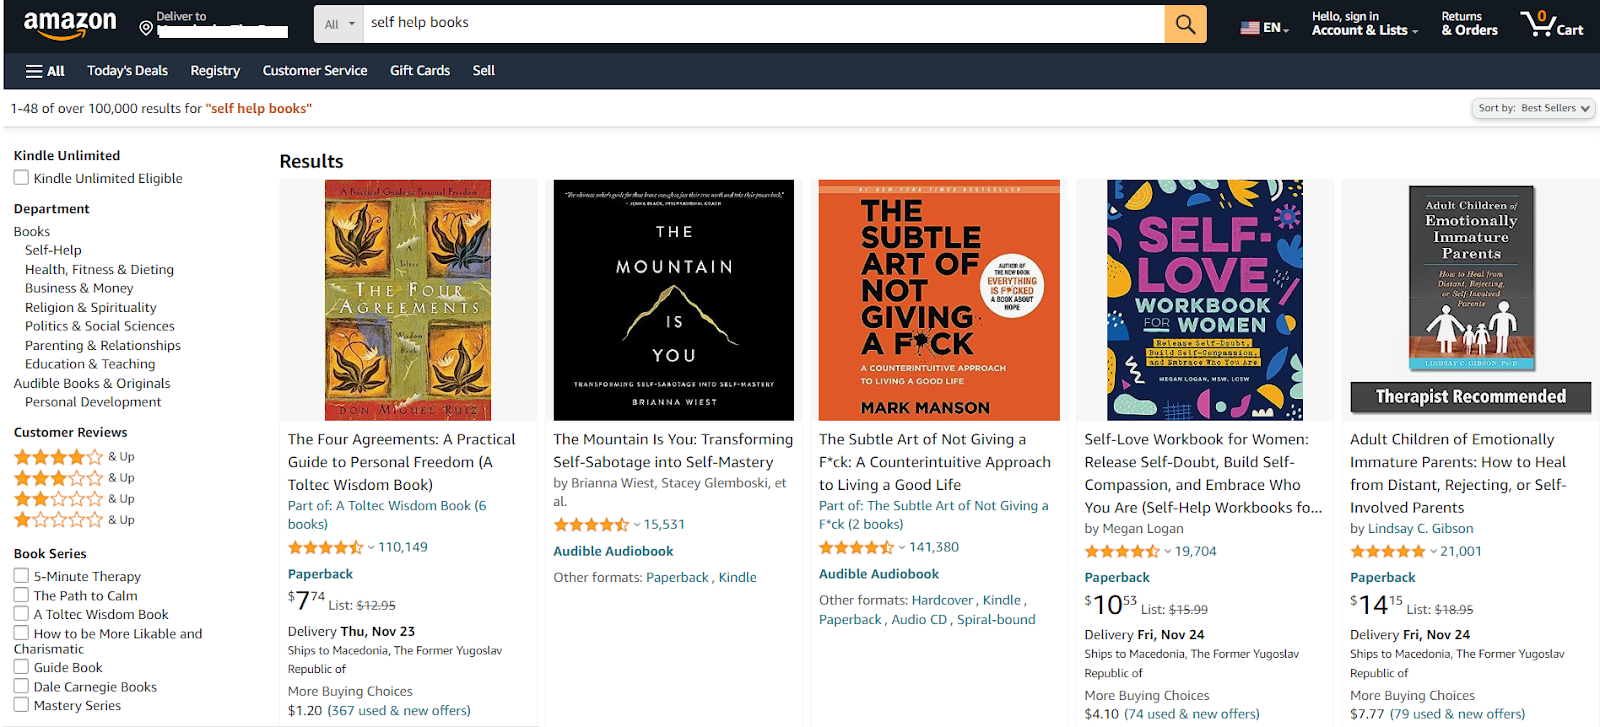This screenshot has width=1600, height=727.
Task: Click star rating of Adult Children book
Action: point(1387,552)
